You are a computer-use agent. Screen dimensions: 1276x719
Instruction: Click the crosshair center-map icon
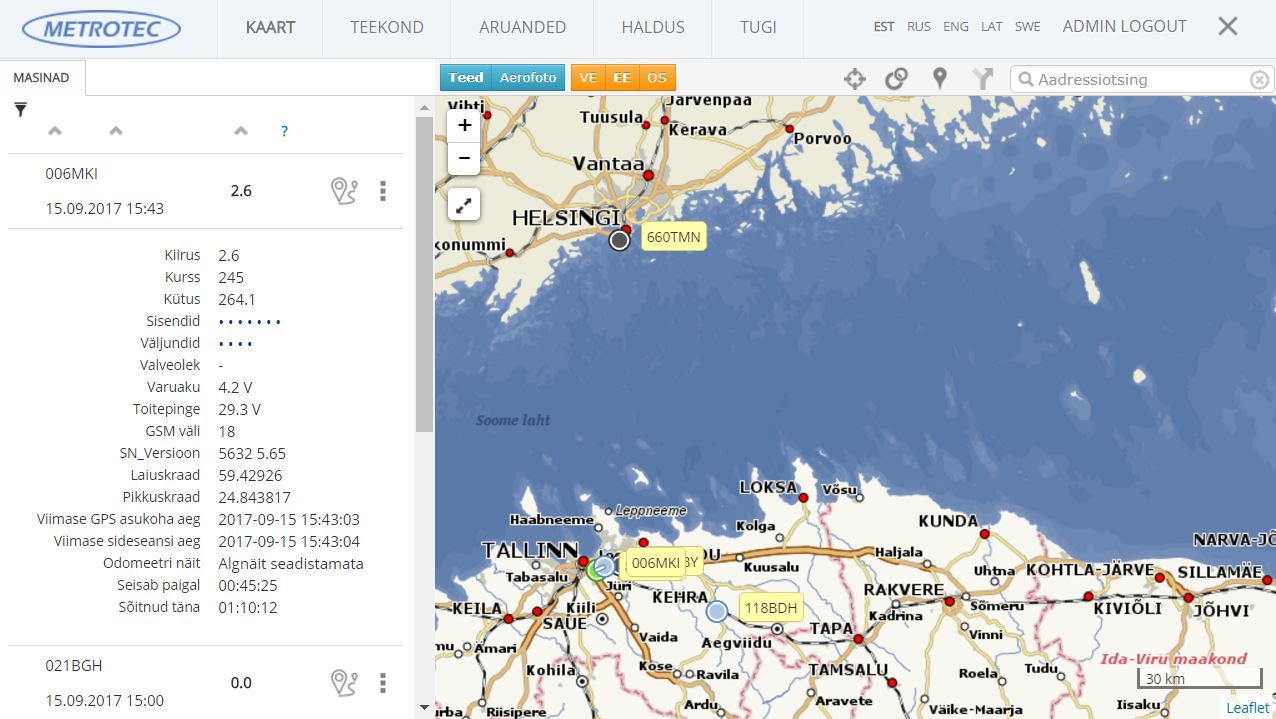(x=854, y=79)
